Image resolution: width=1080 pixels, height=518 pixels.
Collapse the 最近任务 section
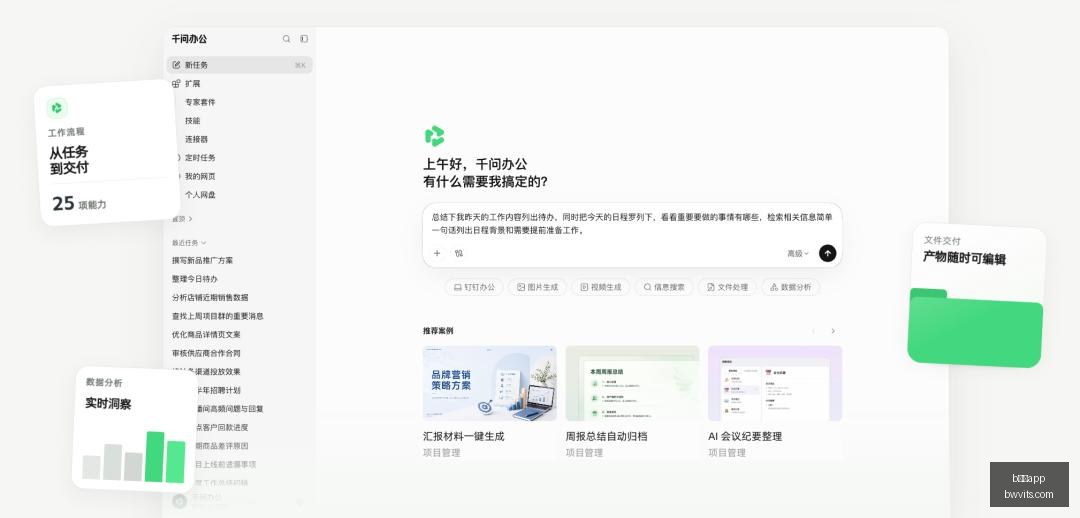click(189, 243)
